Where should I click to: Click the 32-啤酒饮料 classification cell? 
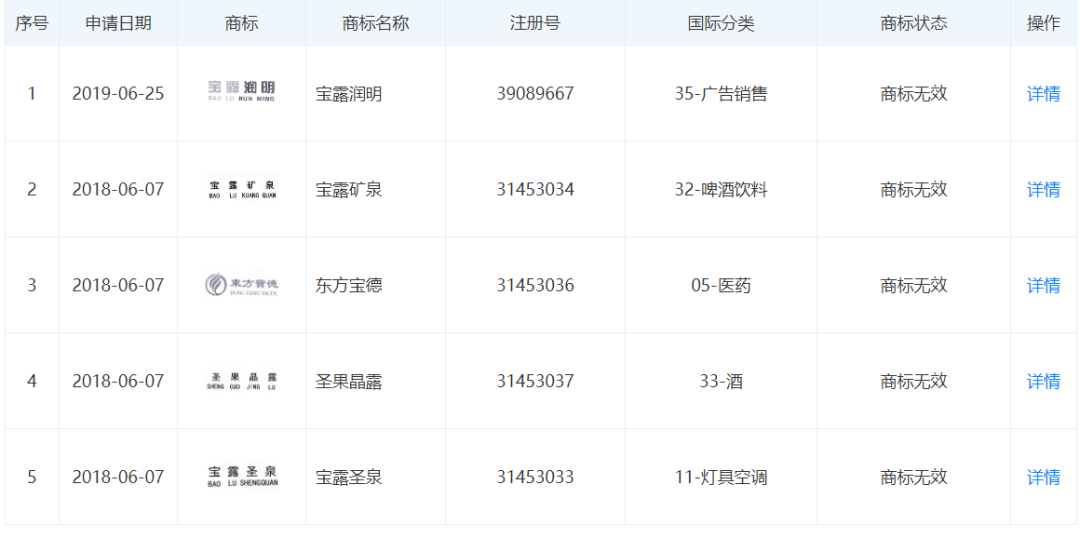click(720, 190)
